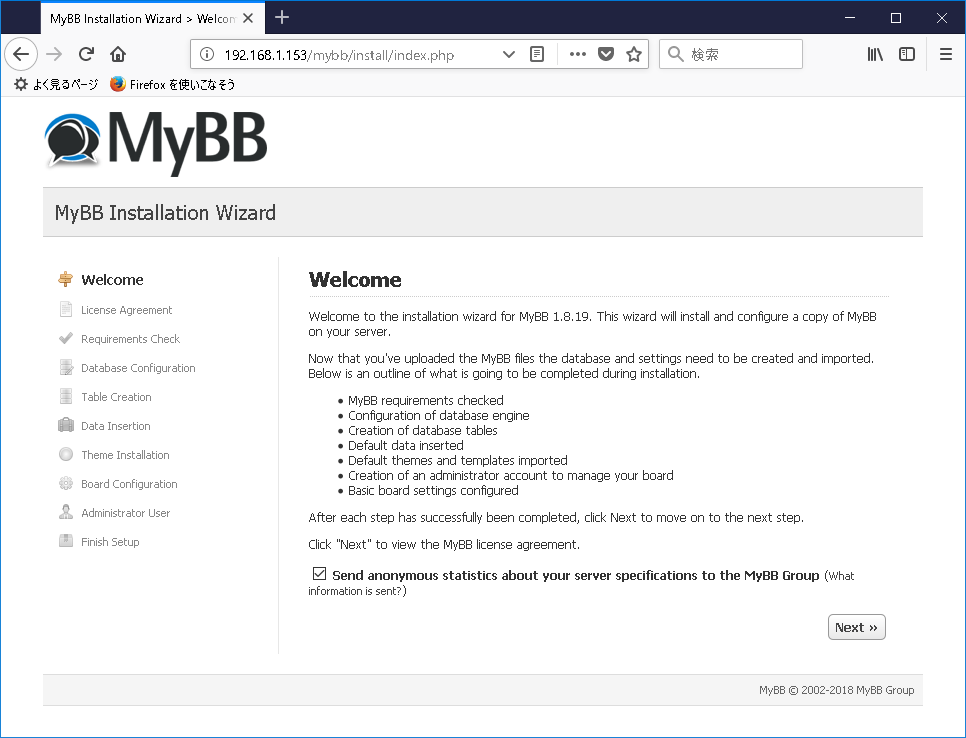Open the よく見るページ bookmark

coord(56,84)
